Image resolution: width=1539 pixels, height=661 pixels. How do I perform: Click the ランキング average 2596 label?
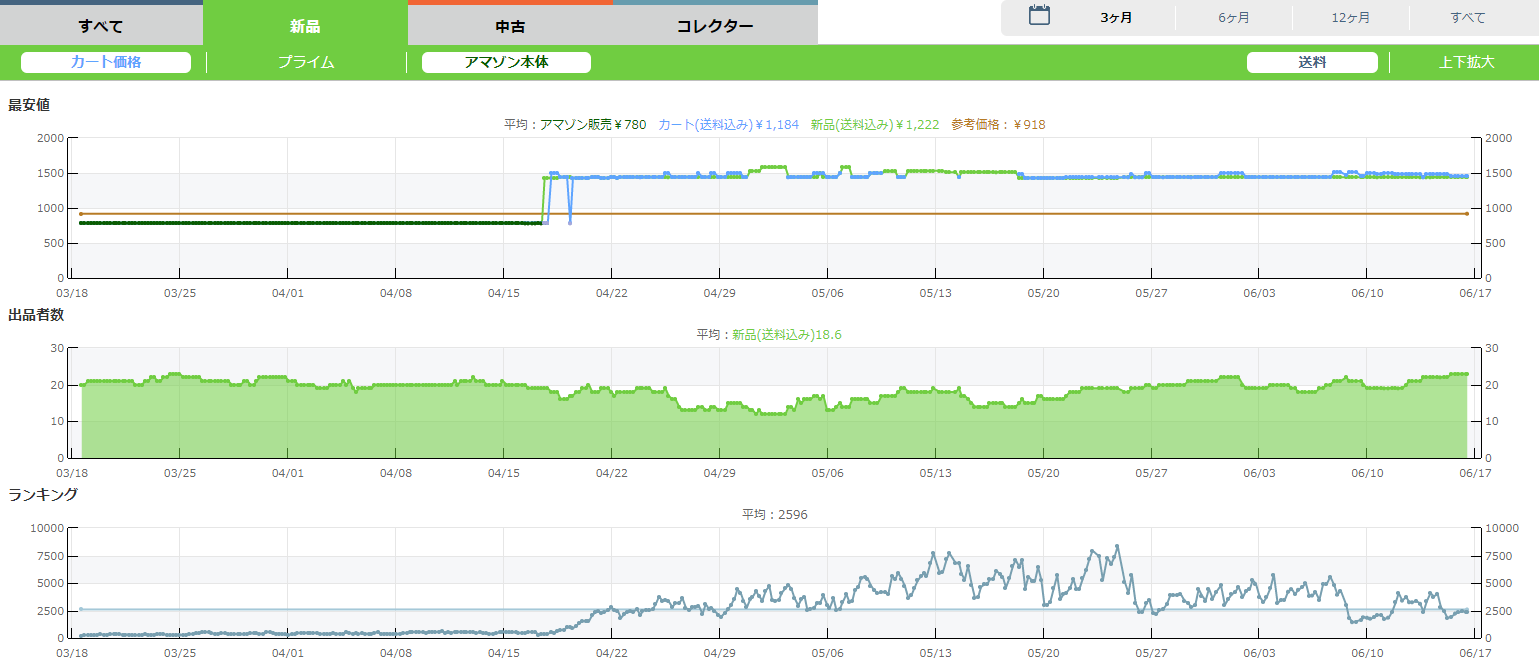point(774,515)
